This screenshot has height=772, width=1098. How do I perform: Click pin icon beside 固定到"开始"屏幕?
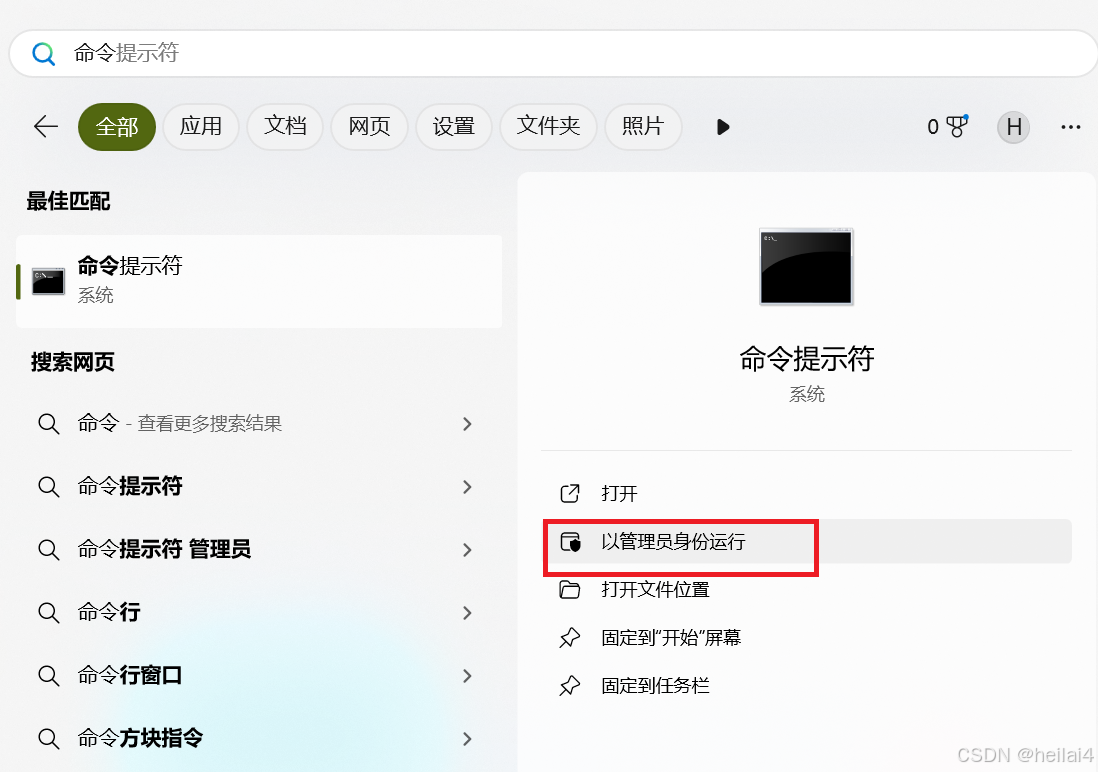tap(570, 637)
